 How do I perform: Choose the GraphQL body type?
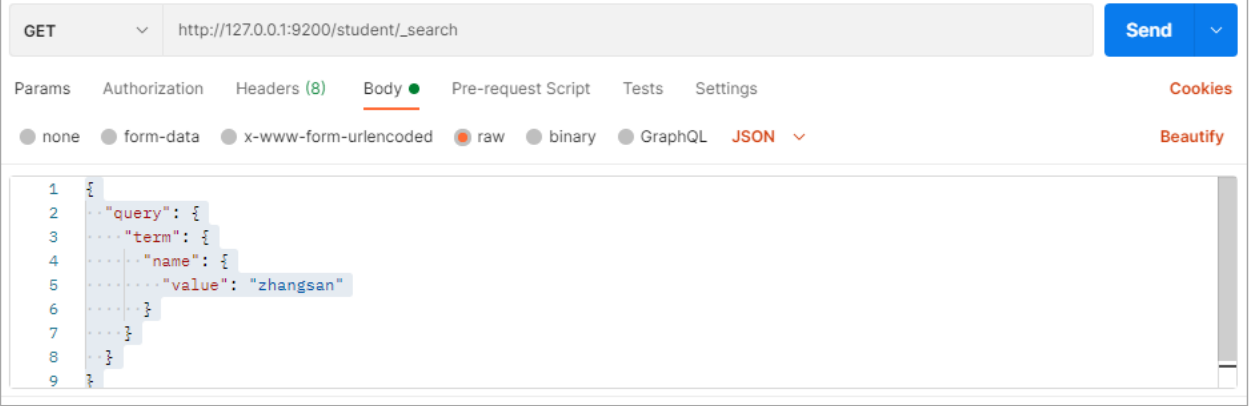pyautogui.click(x=626, y=137)
